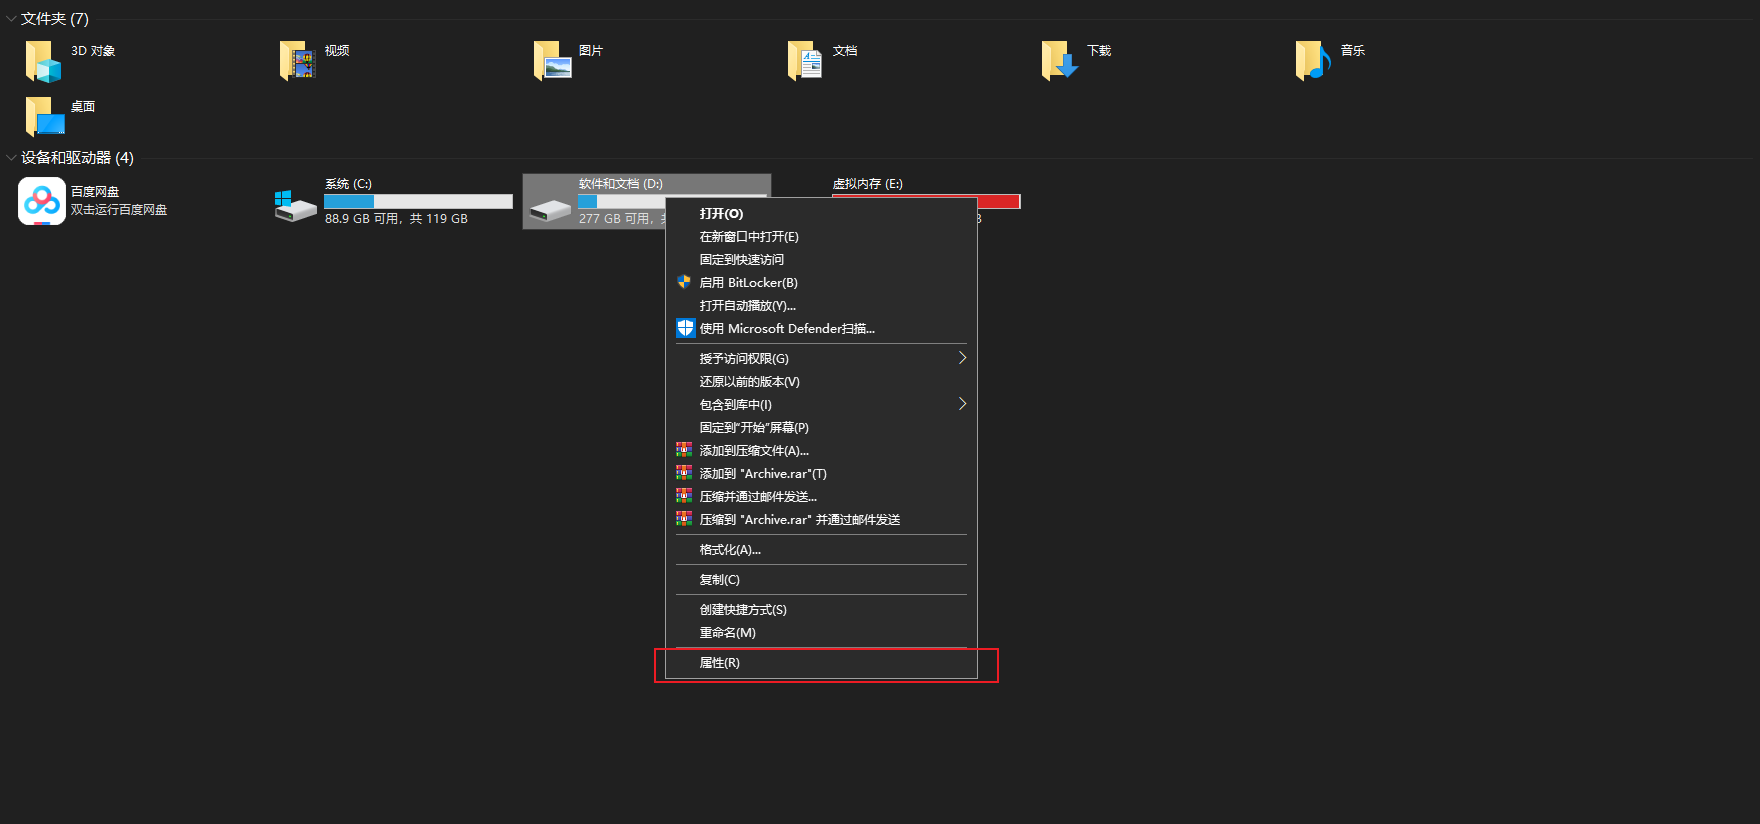Open 包含到库中(I) menu entry
This screenshot has height=824, width=1760.
[821, 405]
